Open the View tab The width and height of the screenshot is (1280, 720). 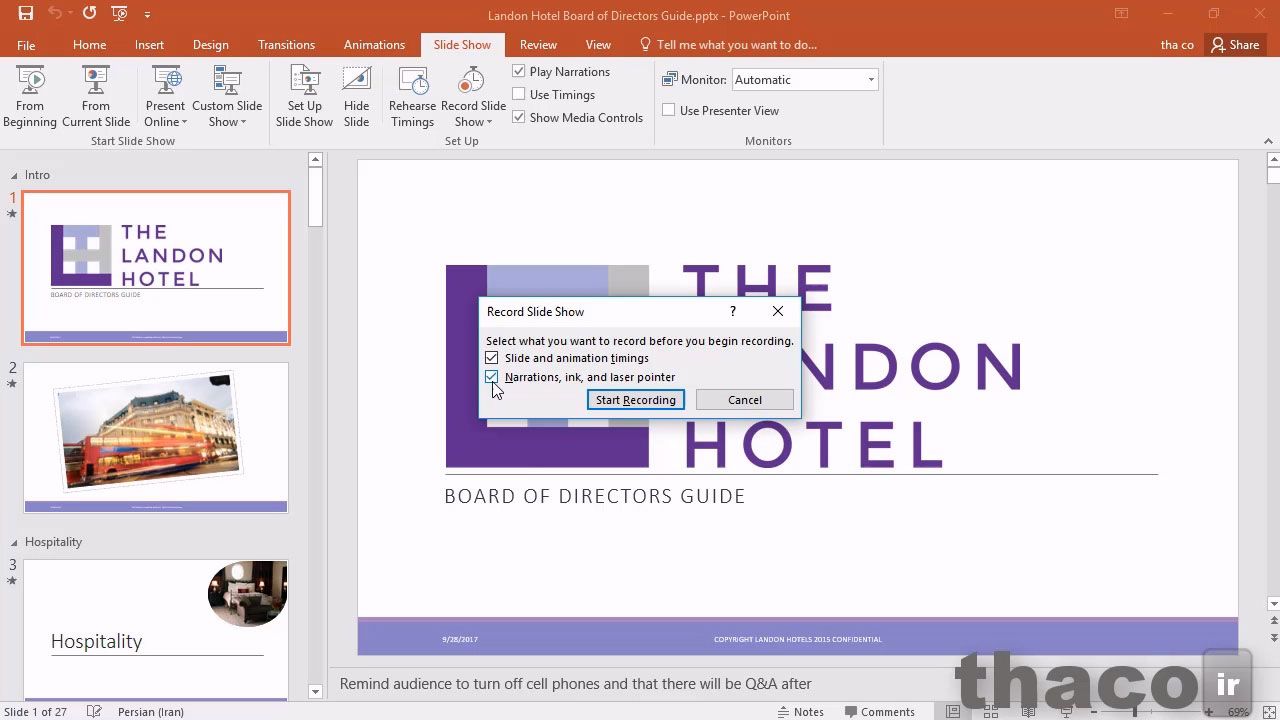(x=598, y=45)
